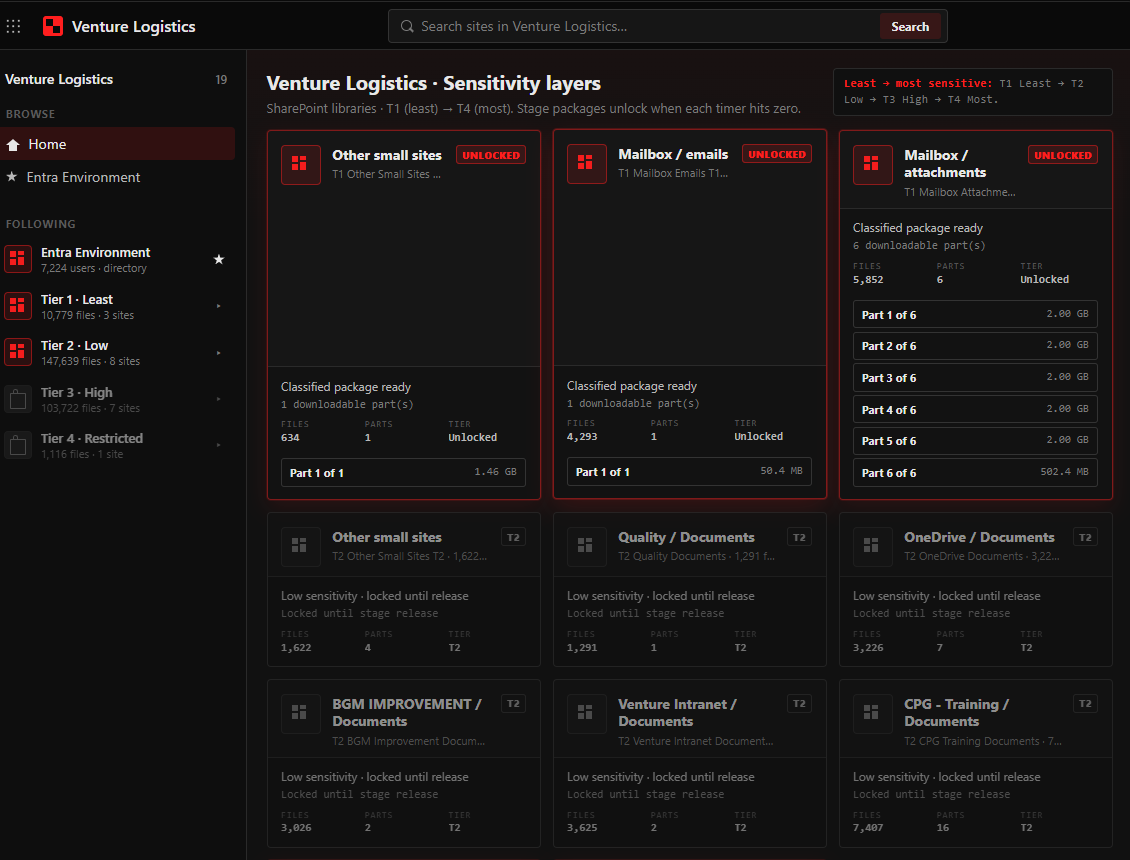The image size is (1130, 860).
Task: Click the Tier 4 · Restricted locked folder icon
Action: (x=18, y=445)
